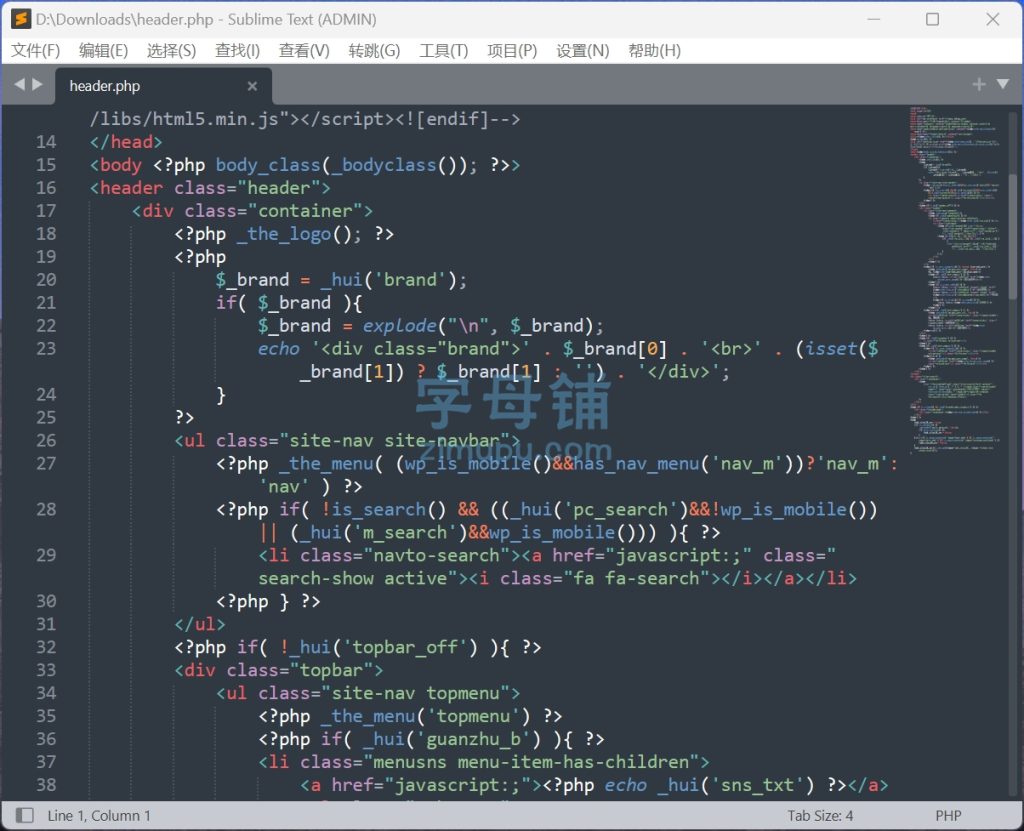Click 'sns_txt' string on line 38
This screenshot has height=831, width=1024.
coord(761,785)
